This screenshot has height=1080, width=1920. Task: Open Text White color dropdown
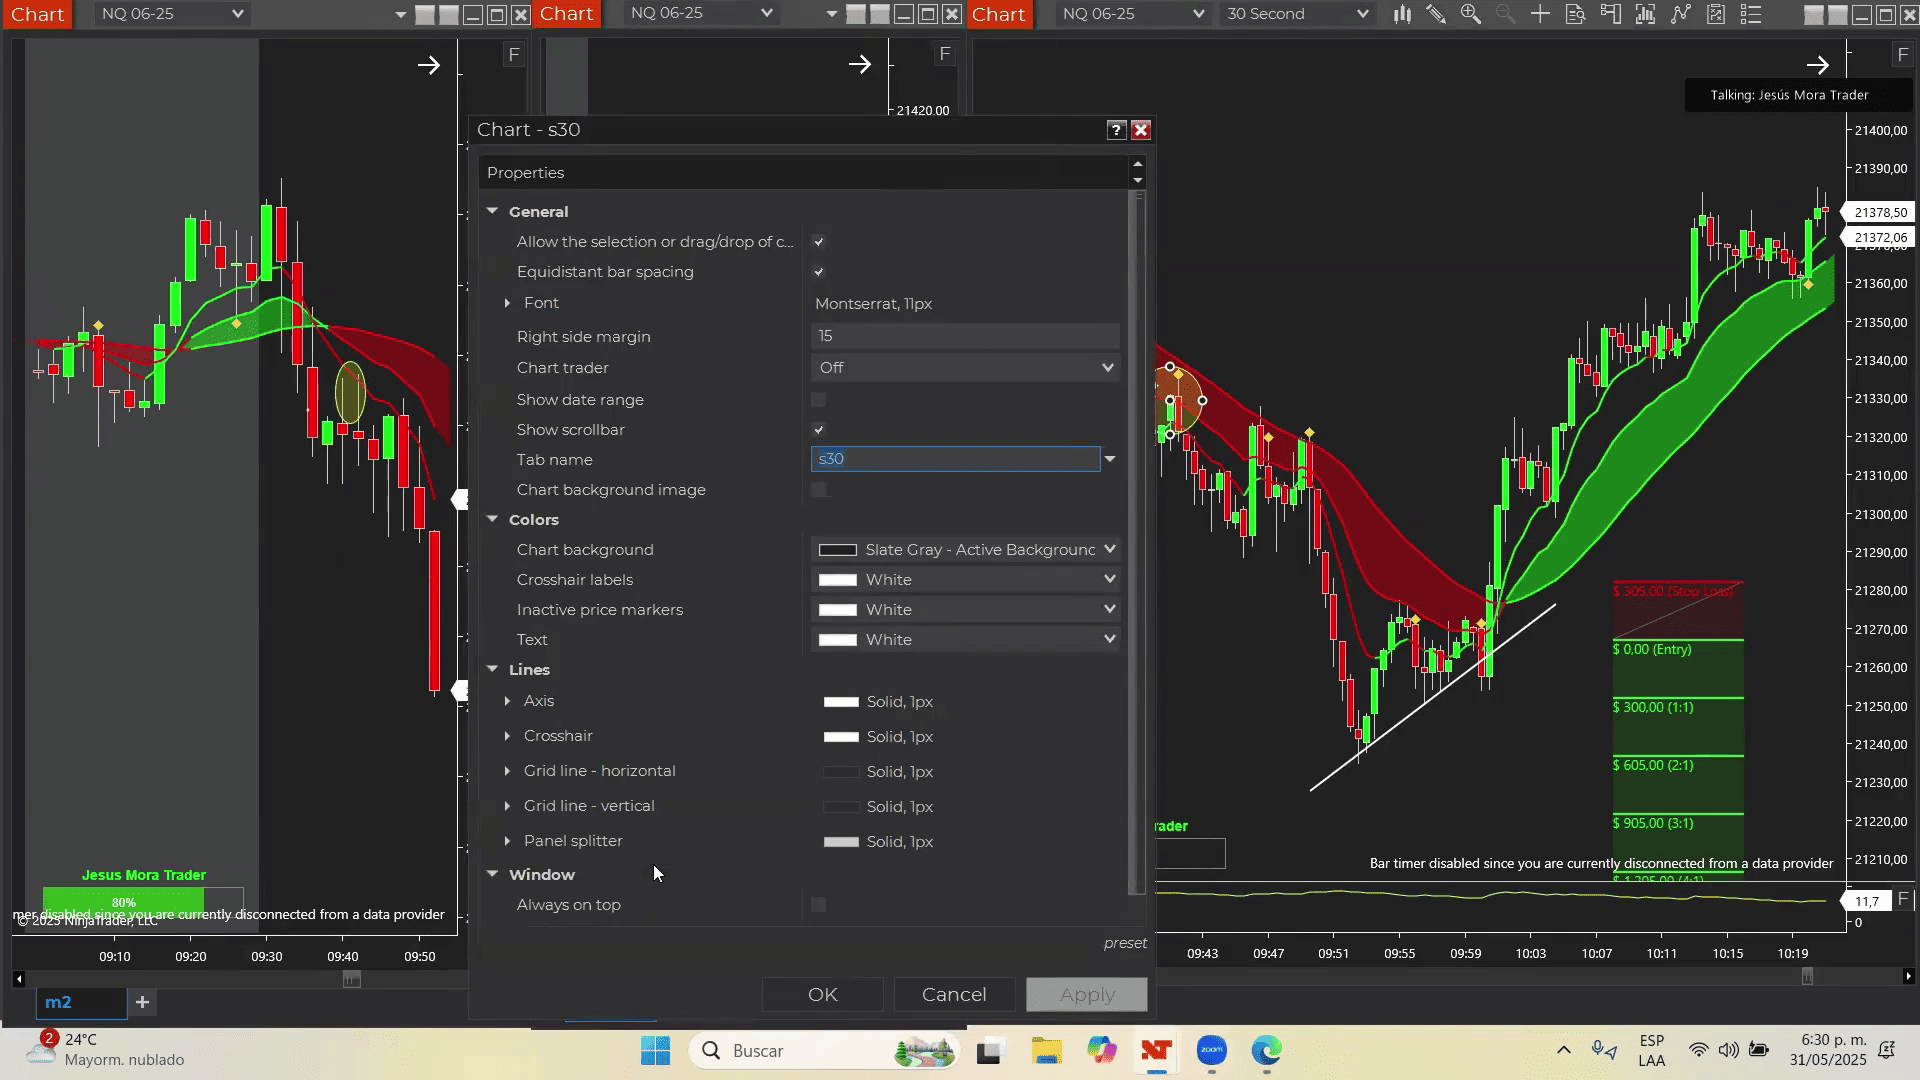[965, 640]
